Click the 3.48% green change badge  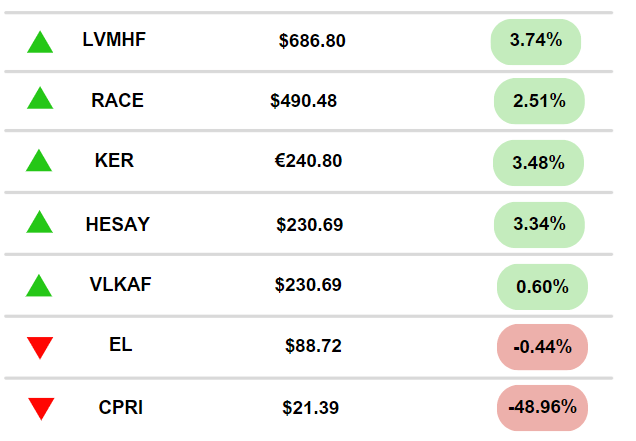538,163
